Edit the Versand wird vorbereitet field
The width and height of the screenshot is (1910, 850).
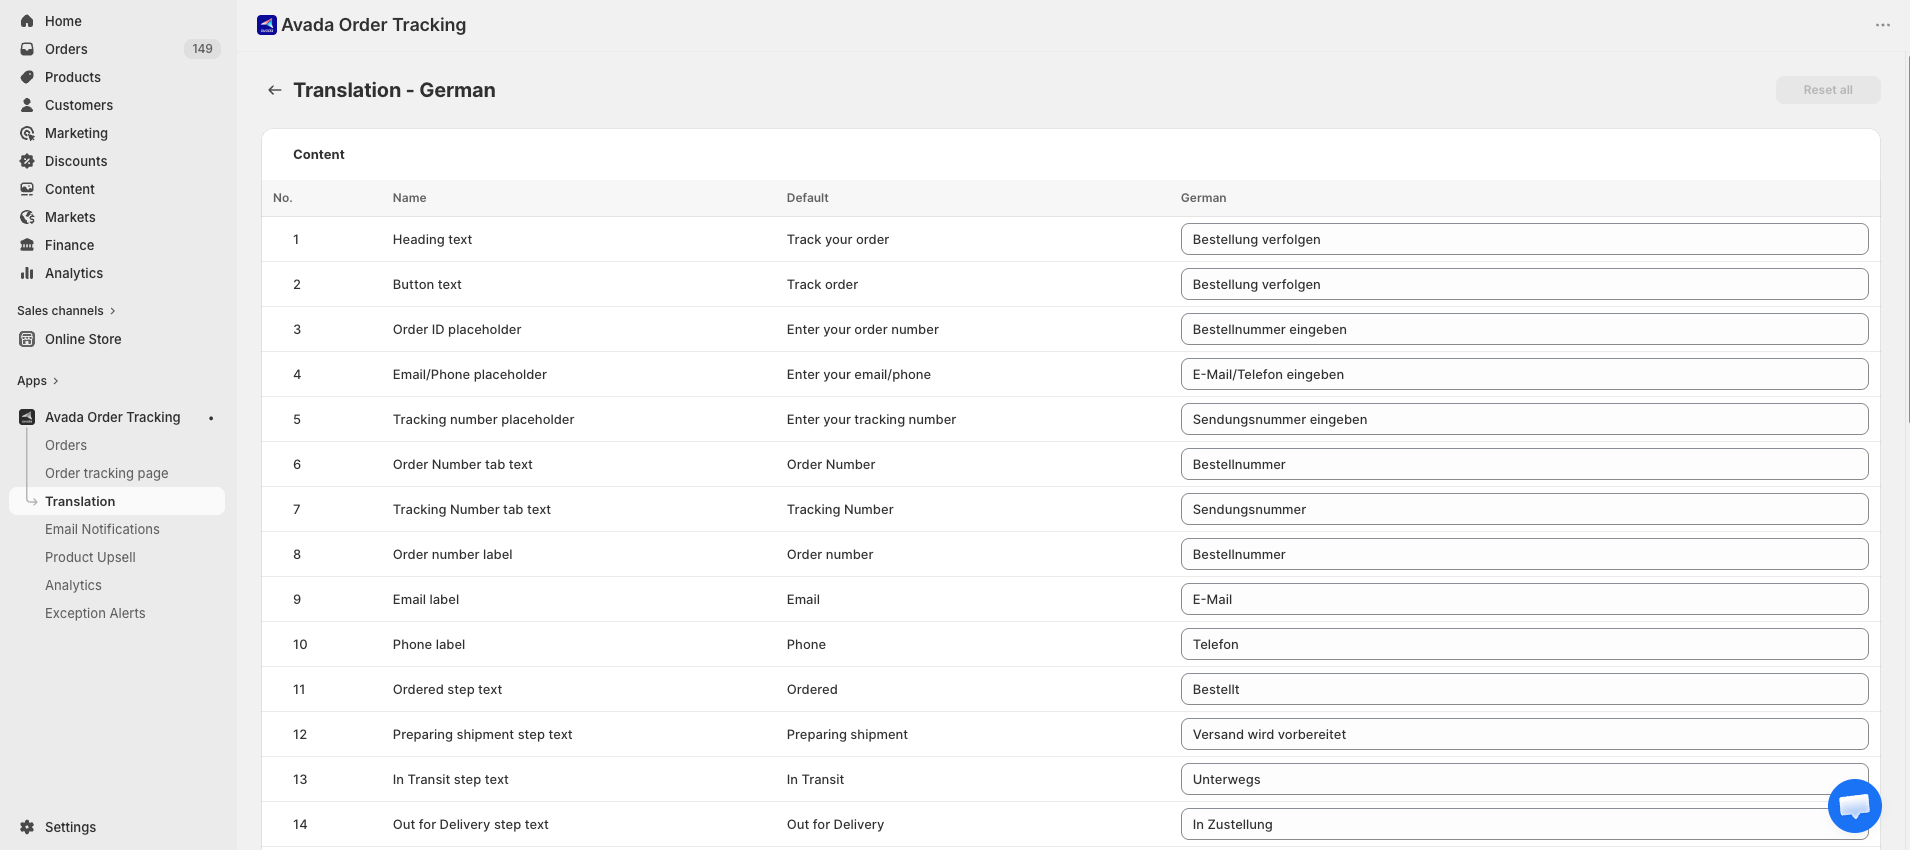coord(1524,734)
